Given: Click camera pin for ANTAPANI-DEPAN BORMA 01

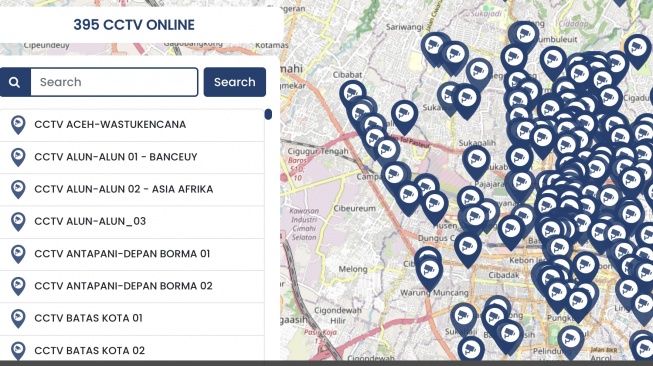Looking at the screenshot, I should tap(18, 254).
